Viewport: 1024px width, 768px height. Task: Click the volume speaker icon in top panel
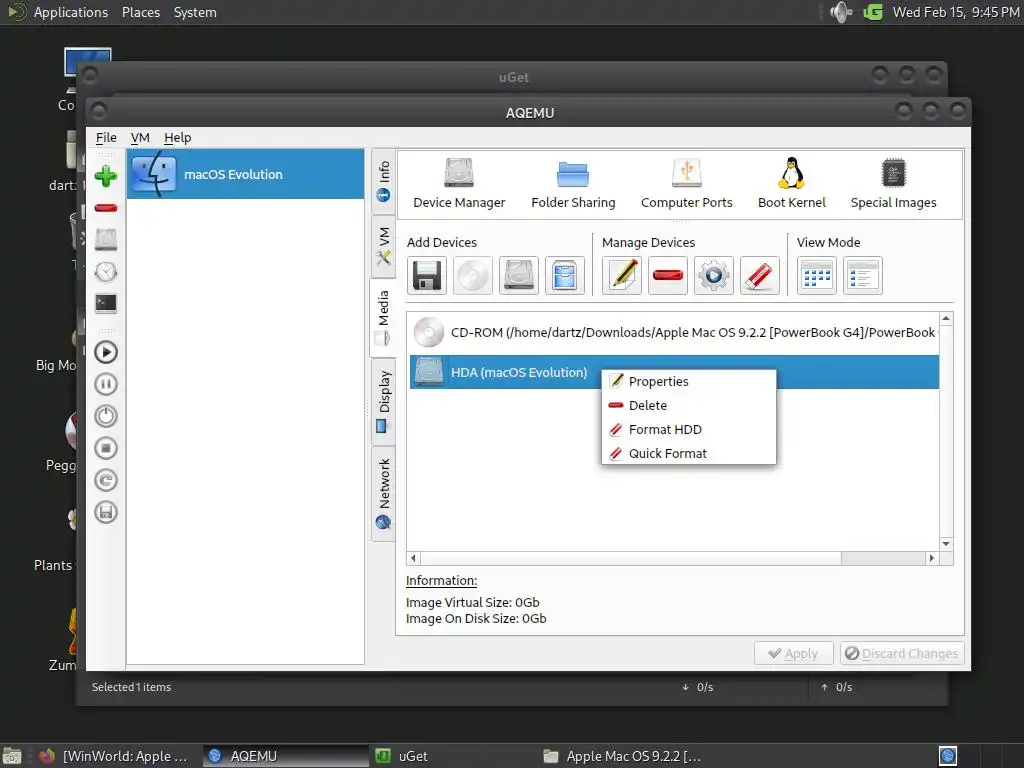click(840, 12)
